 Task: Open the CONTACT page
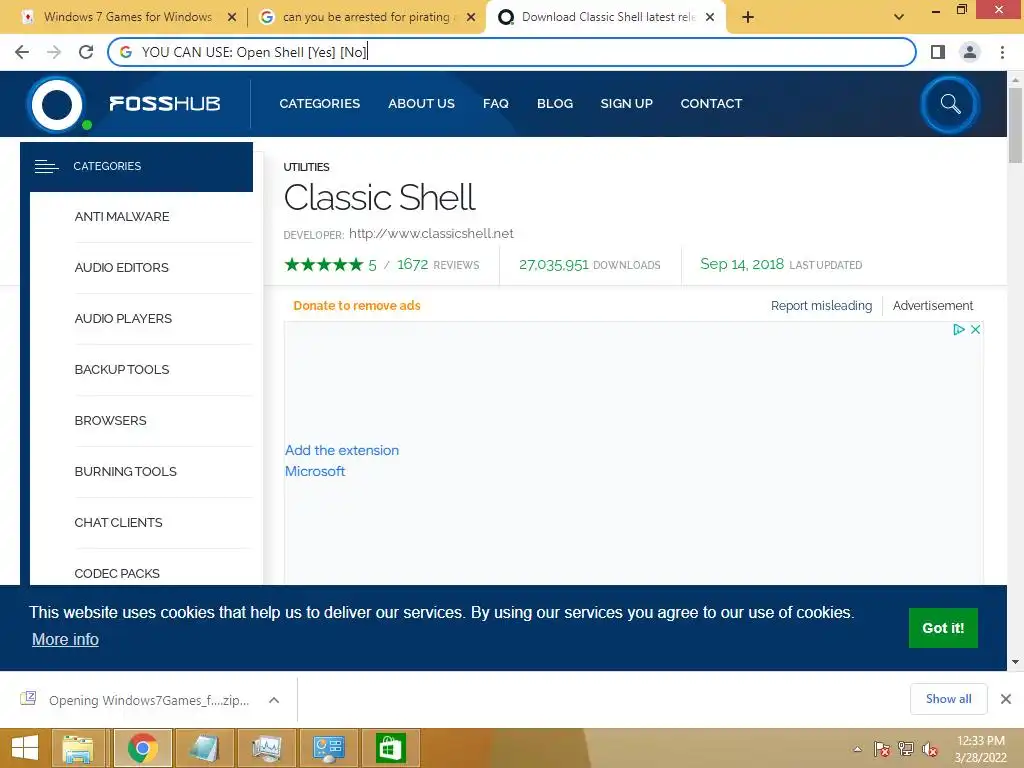coord(711,103)
